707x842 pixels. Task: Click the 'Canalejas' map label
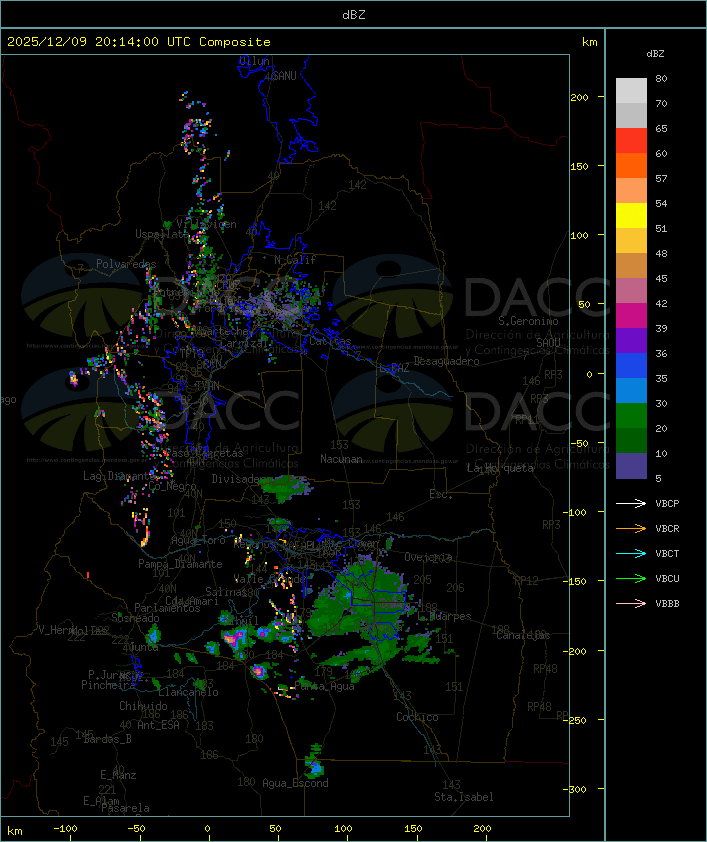[x=523, y=635]
